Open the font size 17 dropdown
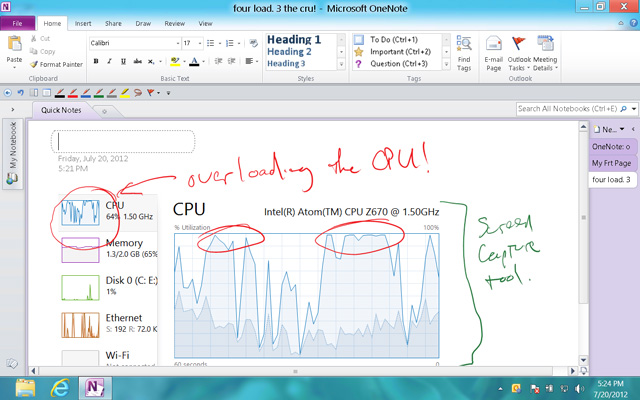 point(200,43)
